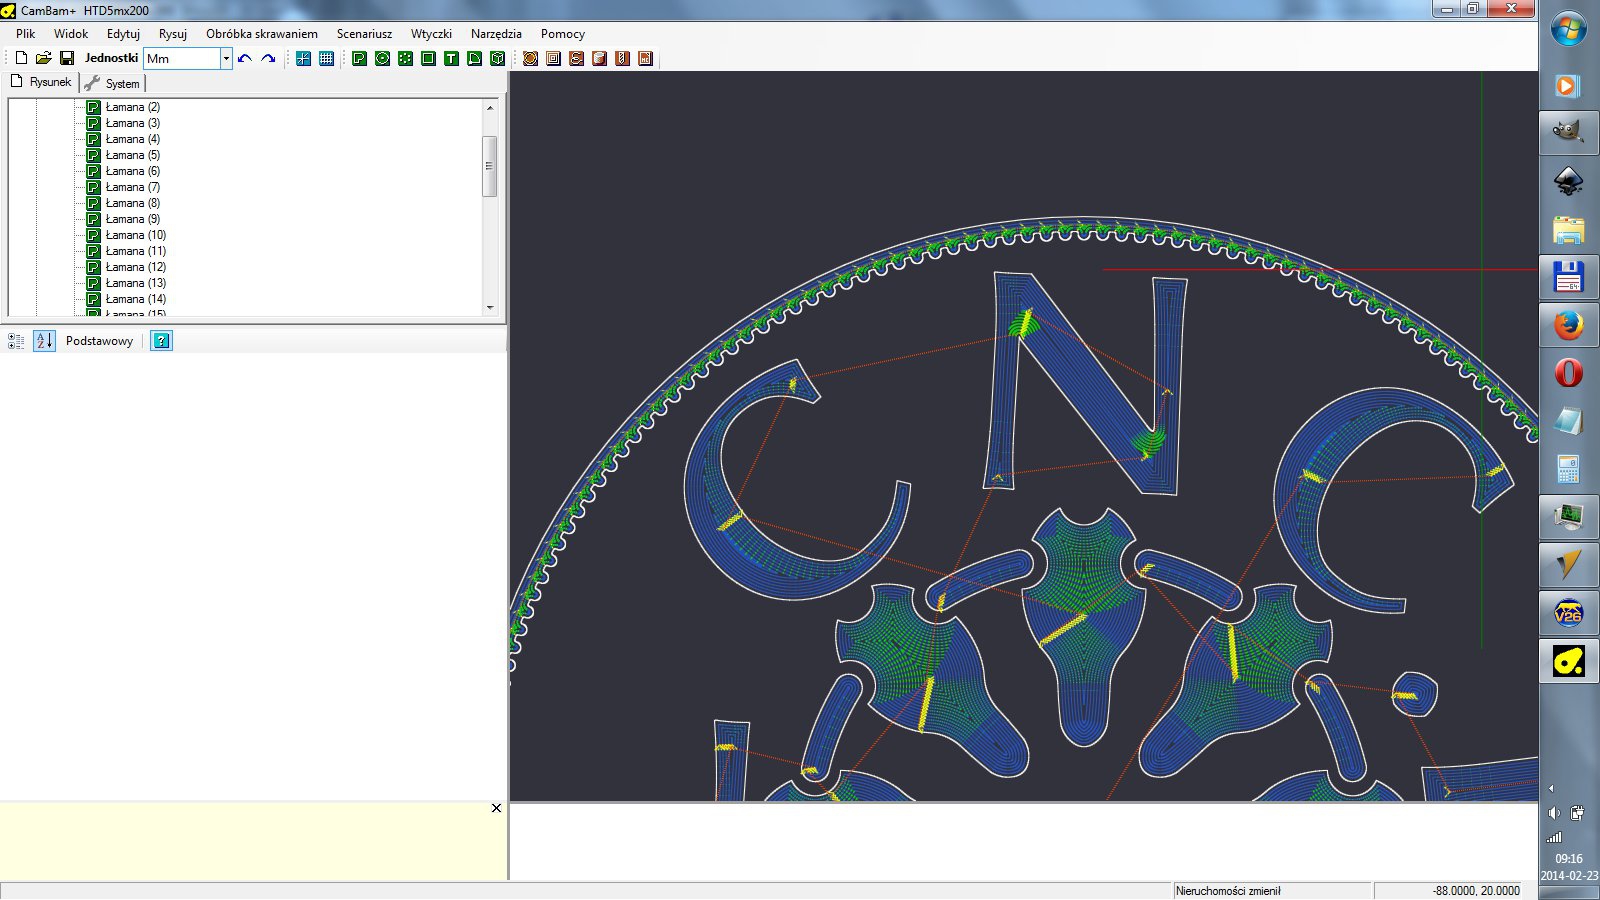Select the Arc drawing tool
Image resolution: width=1600 pixels, height=900 pixels.
click(x=474, y=58)
